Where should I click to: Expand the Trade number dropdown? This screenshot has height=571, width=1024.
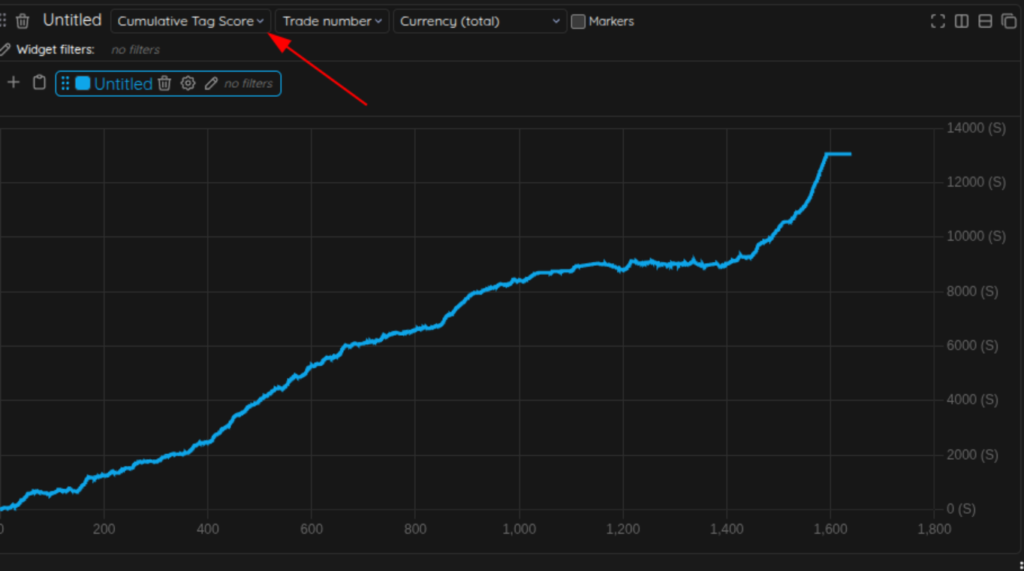coord(331,21)
